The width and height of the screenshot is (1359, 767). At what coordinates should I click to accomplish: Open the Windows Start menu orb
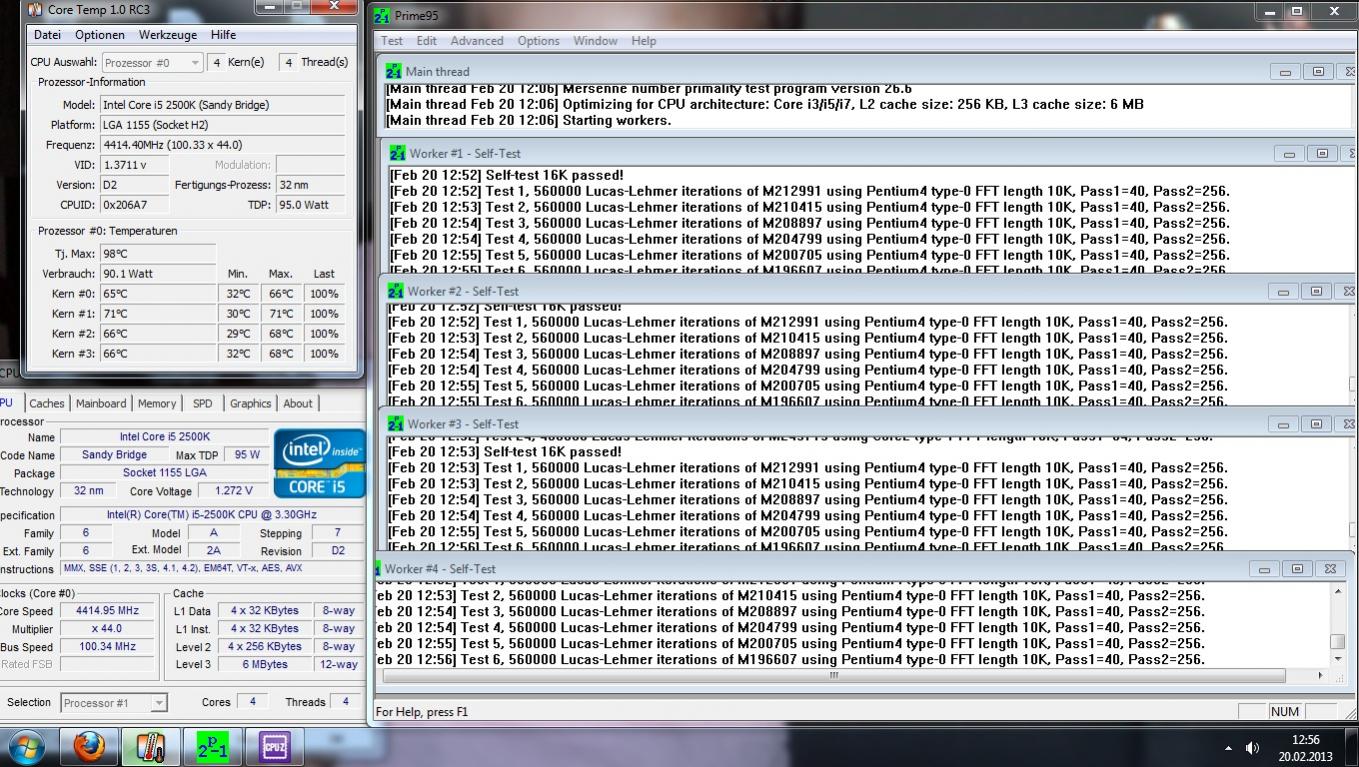(x=27, y=747)
